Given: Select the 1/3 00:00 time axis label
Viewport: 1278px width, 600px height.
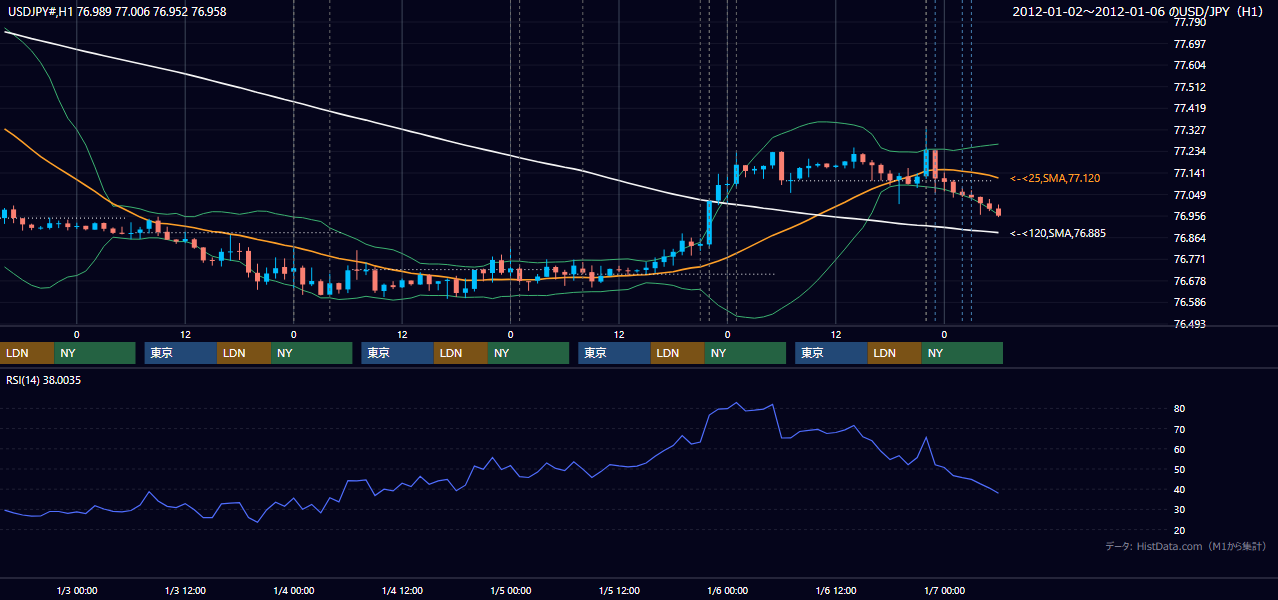Looking at the screenshot, I should tap(76, 591).
